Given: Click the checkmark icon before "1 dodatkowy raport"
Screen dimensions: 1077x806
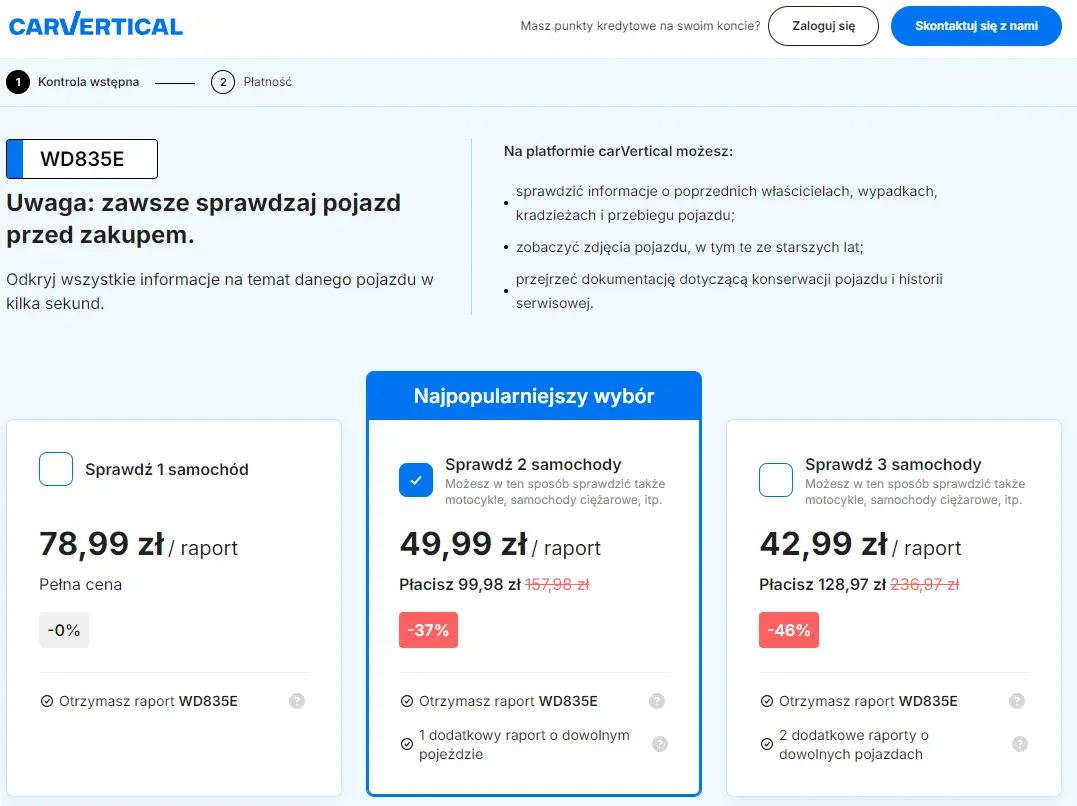Looking at the screenshot, I should tap(406, 744).
